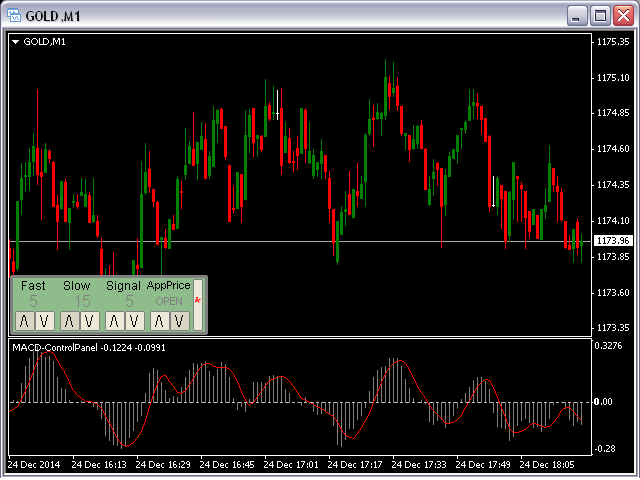Minimize the GOLD,M1 chart window
This screenshot has height=480, width=640.
click(x=578, y=16)
